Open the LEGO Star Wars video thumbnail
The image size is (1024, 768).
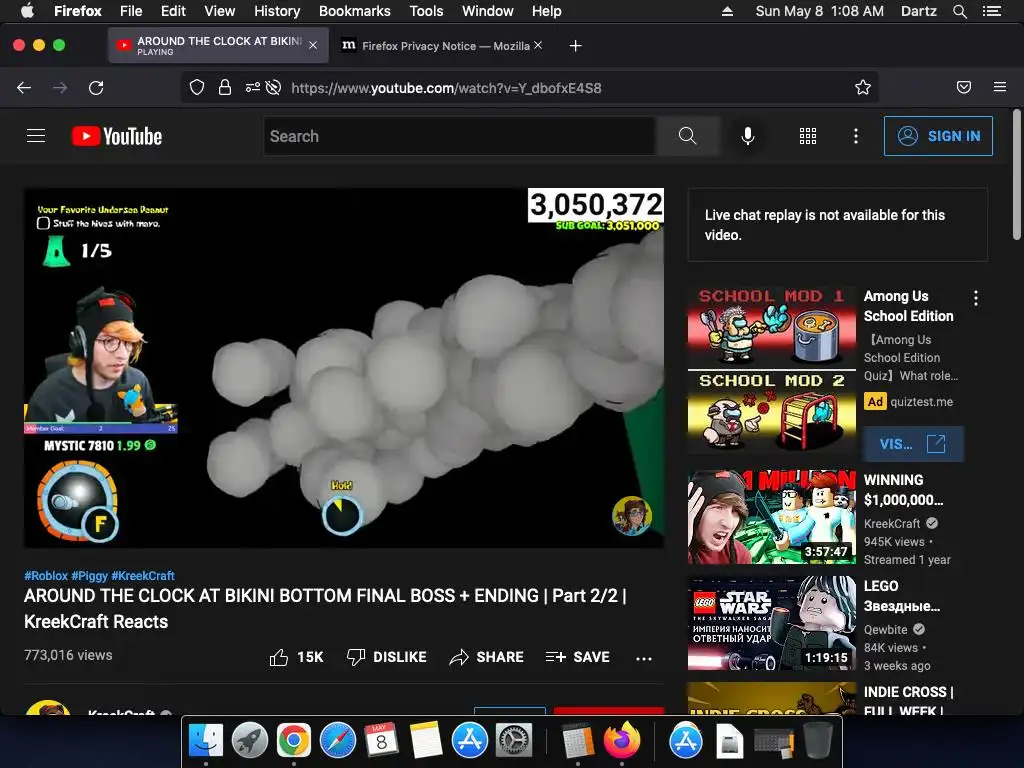coord(771,623)
